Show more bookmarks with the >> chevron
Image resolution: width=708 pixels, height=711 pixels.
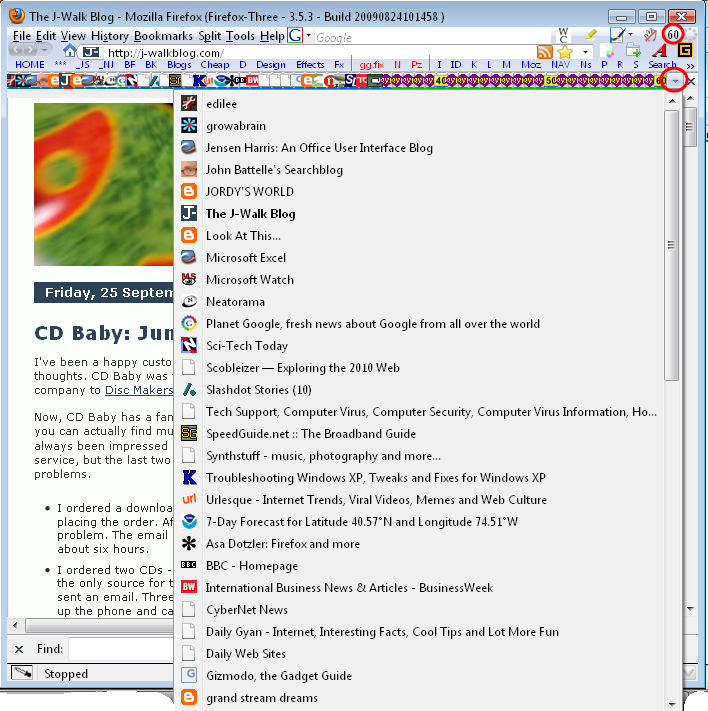(691, 66)
